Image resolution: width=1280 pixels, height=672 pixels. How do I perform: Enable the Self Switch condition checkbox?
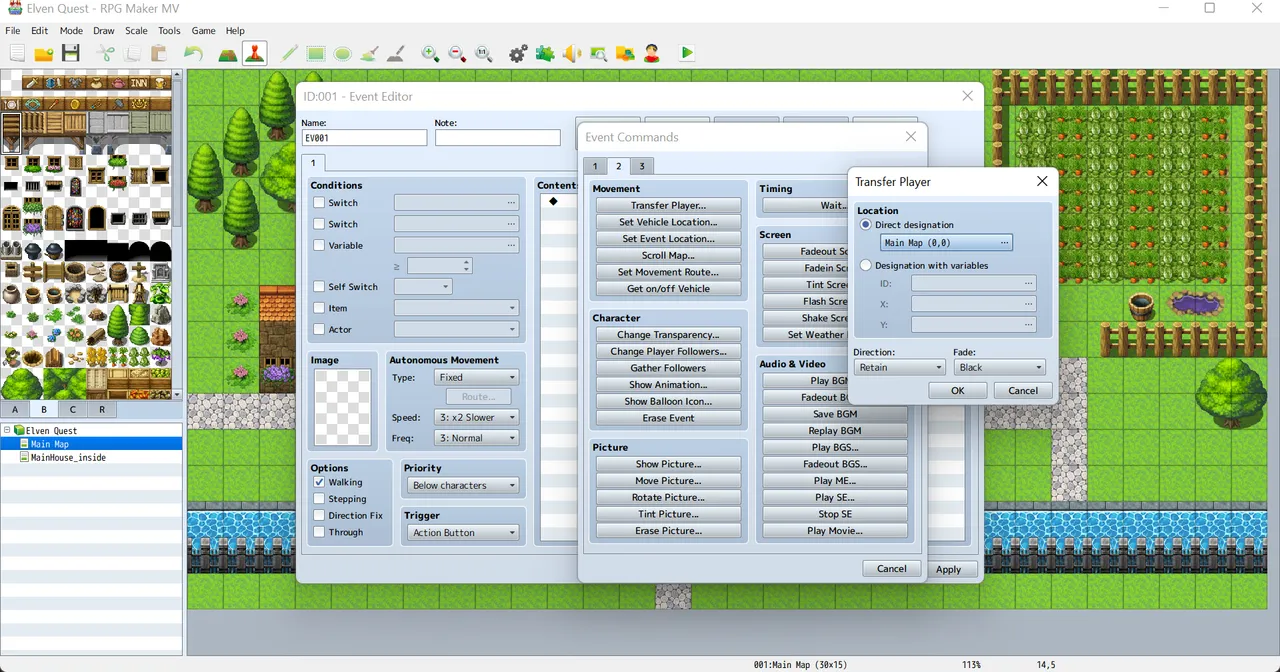319,287
